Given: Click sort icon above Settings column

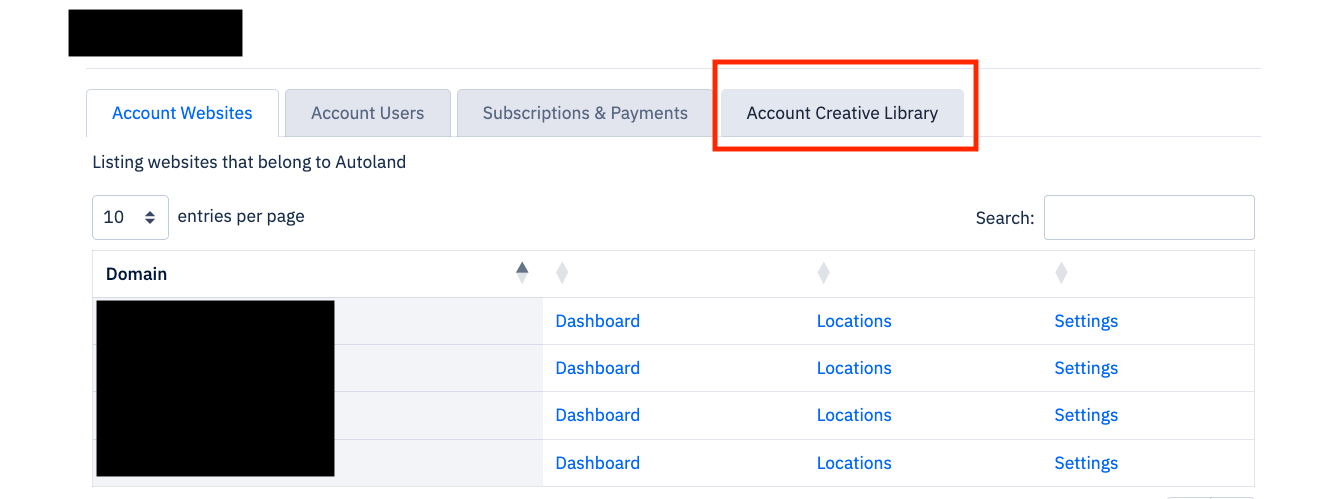Looking at the screenshot, I should 1061,273.
